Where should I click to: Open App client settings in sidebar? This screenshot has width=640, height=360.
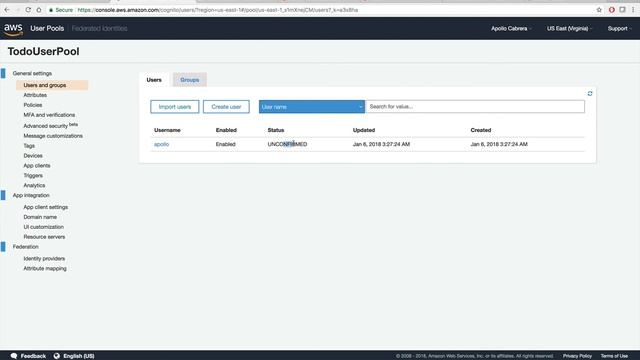pyautogui.click(x=46, y=207)
